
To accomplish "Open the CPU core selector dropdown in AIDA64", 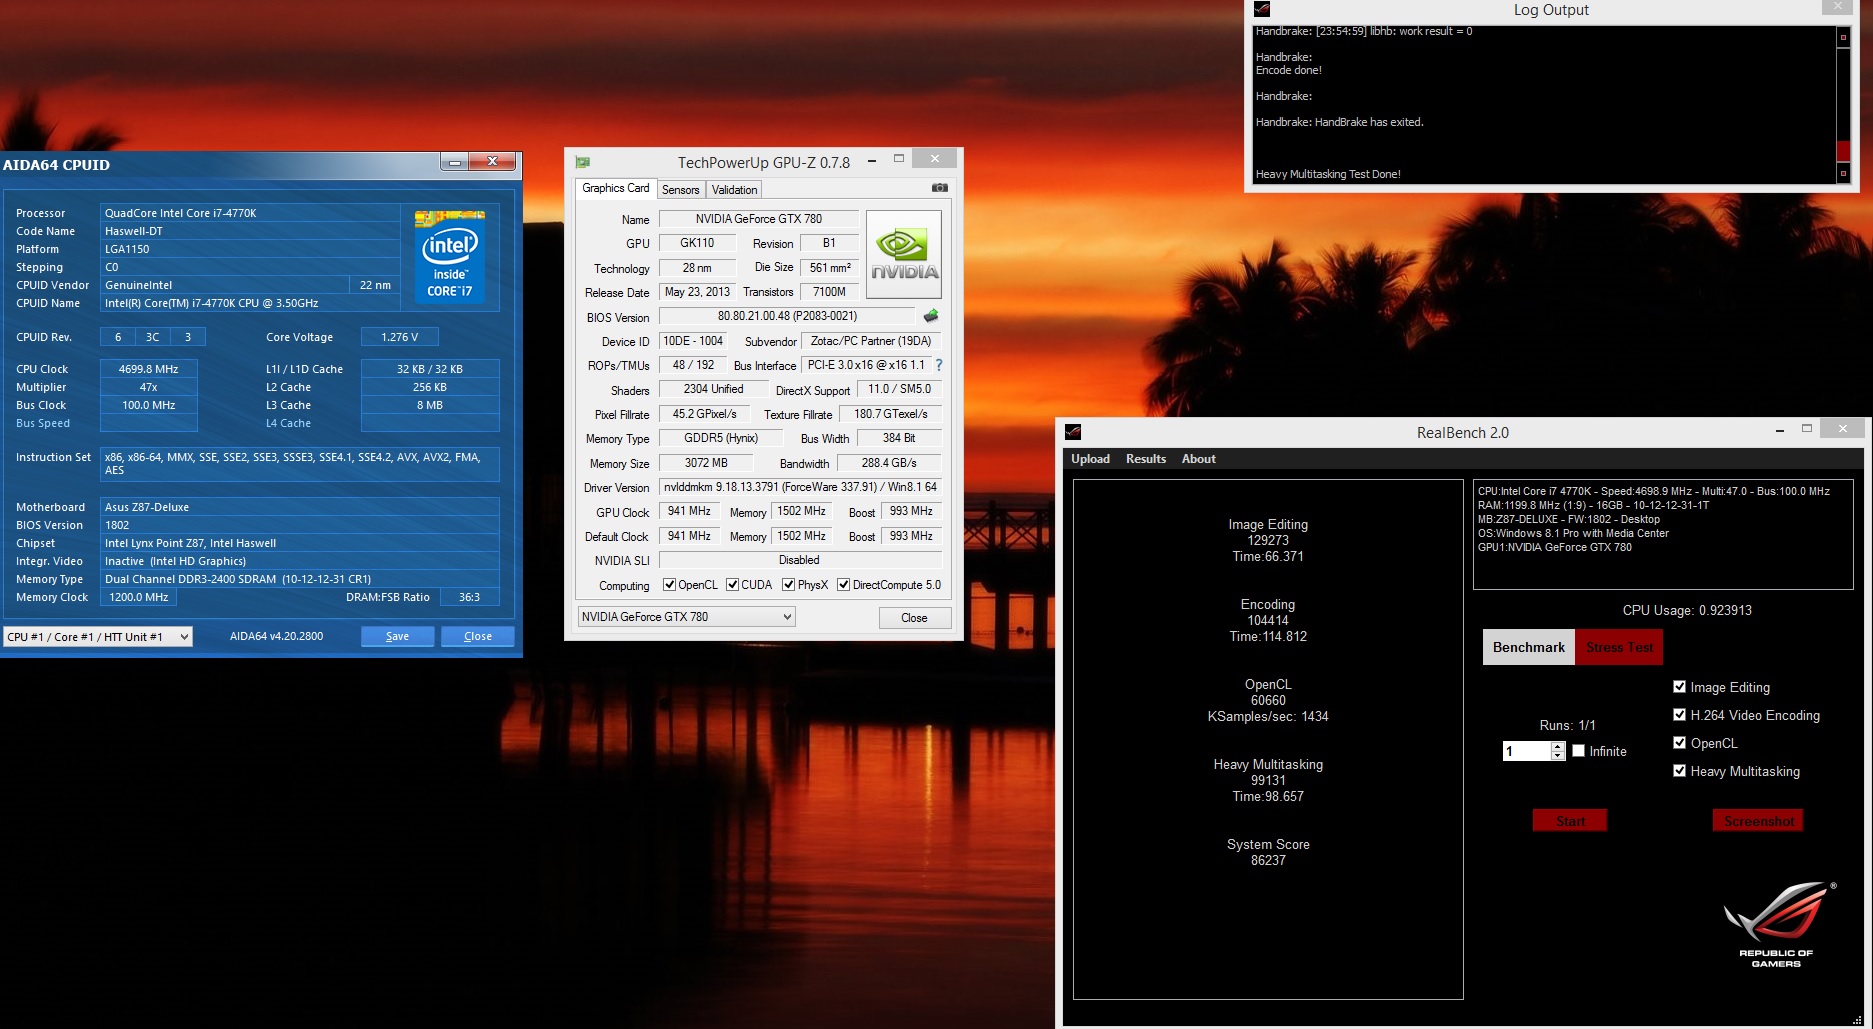I will coord(98,637).
